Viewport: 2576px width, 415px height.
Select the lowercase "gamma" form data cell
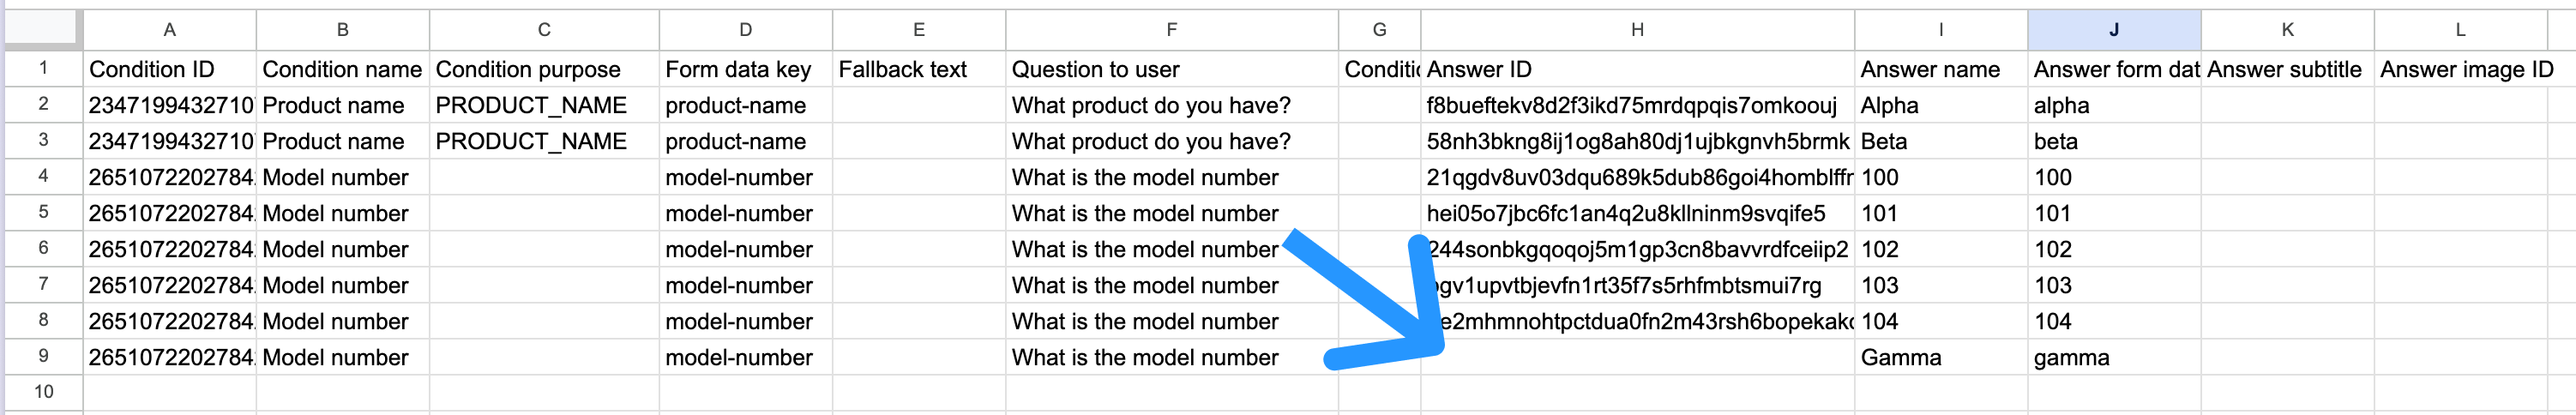click(2113, 357)
